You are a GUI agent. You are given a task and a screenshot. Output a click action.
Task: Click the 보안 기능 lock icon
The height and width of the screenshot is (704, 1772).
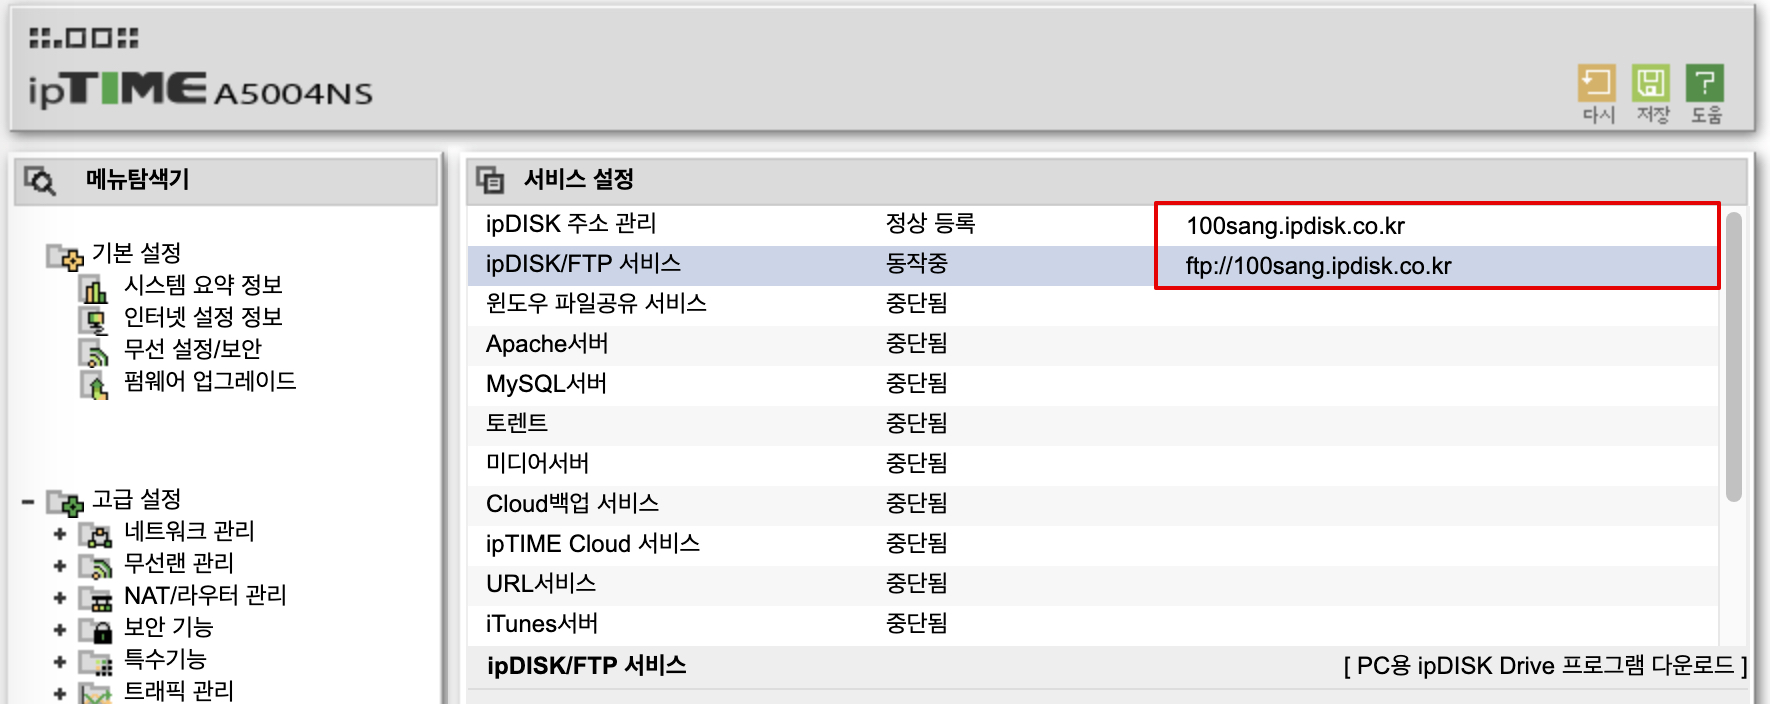pyautogui.click(x=96, y=631)
